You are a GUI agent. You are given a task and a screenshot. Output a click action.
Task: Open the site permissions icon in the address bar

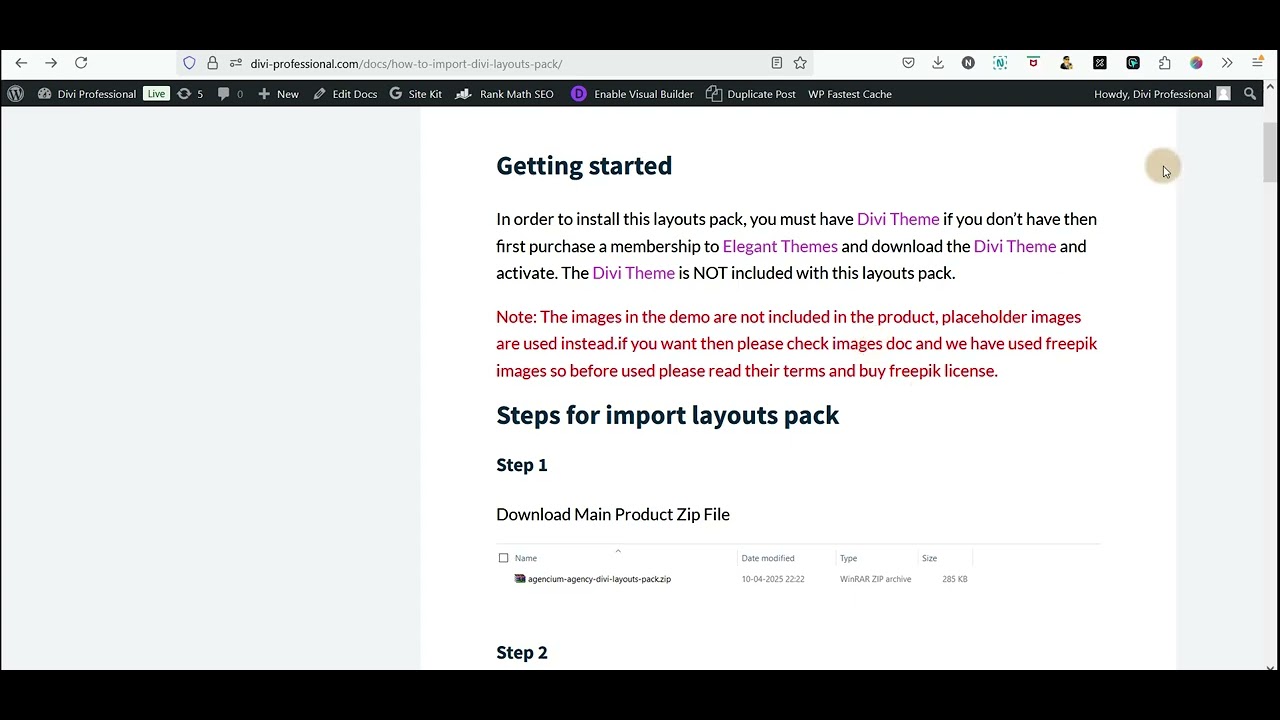pyautogui.click(x=235, y=63)
